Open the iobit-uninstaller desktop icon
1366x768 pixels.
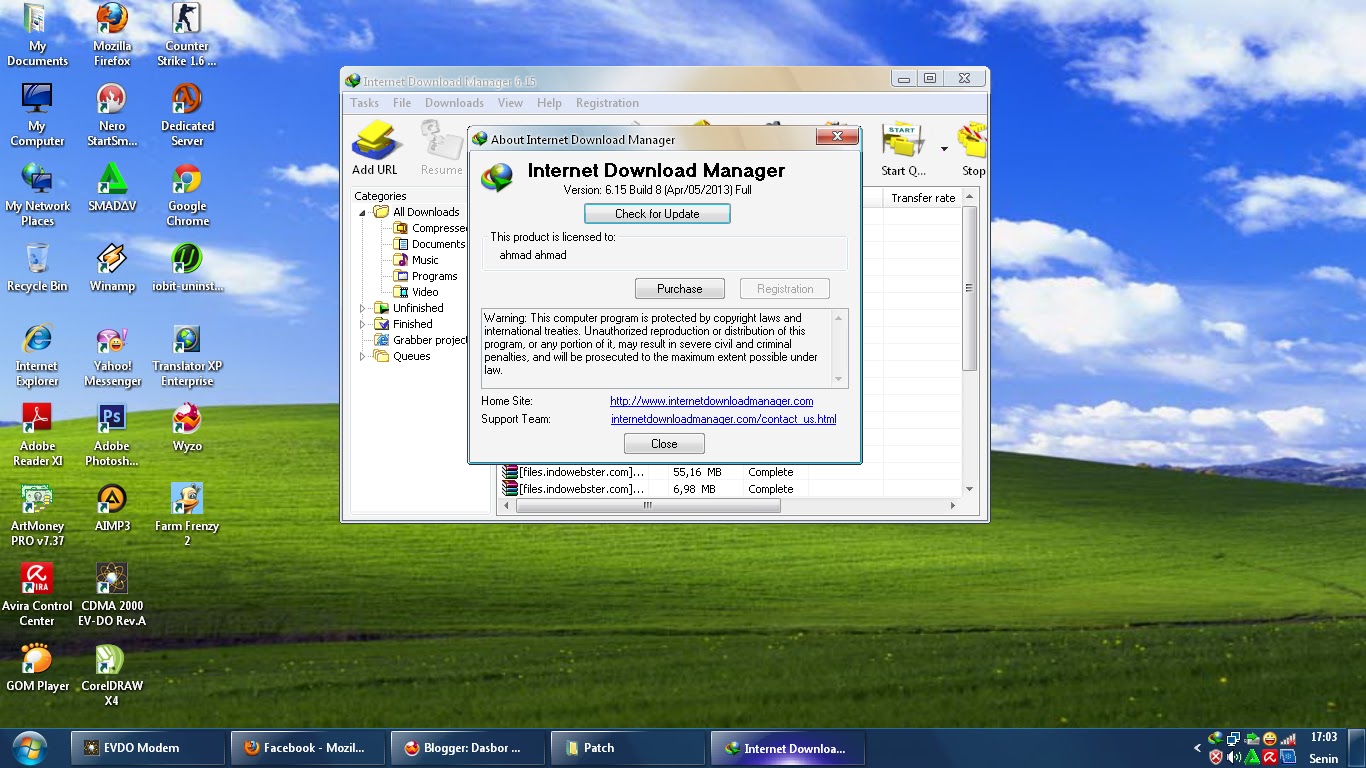coord(187,268)
